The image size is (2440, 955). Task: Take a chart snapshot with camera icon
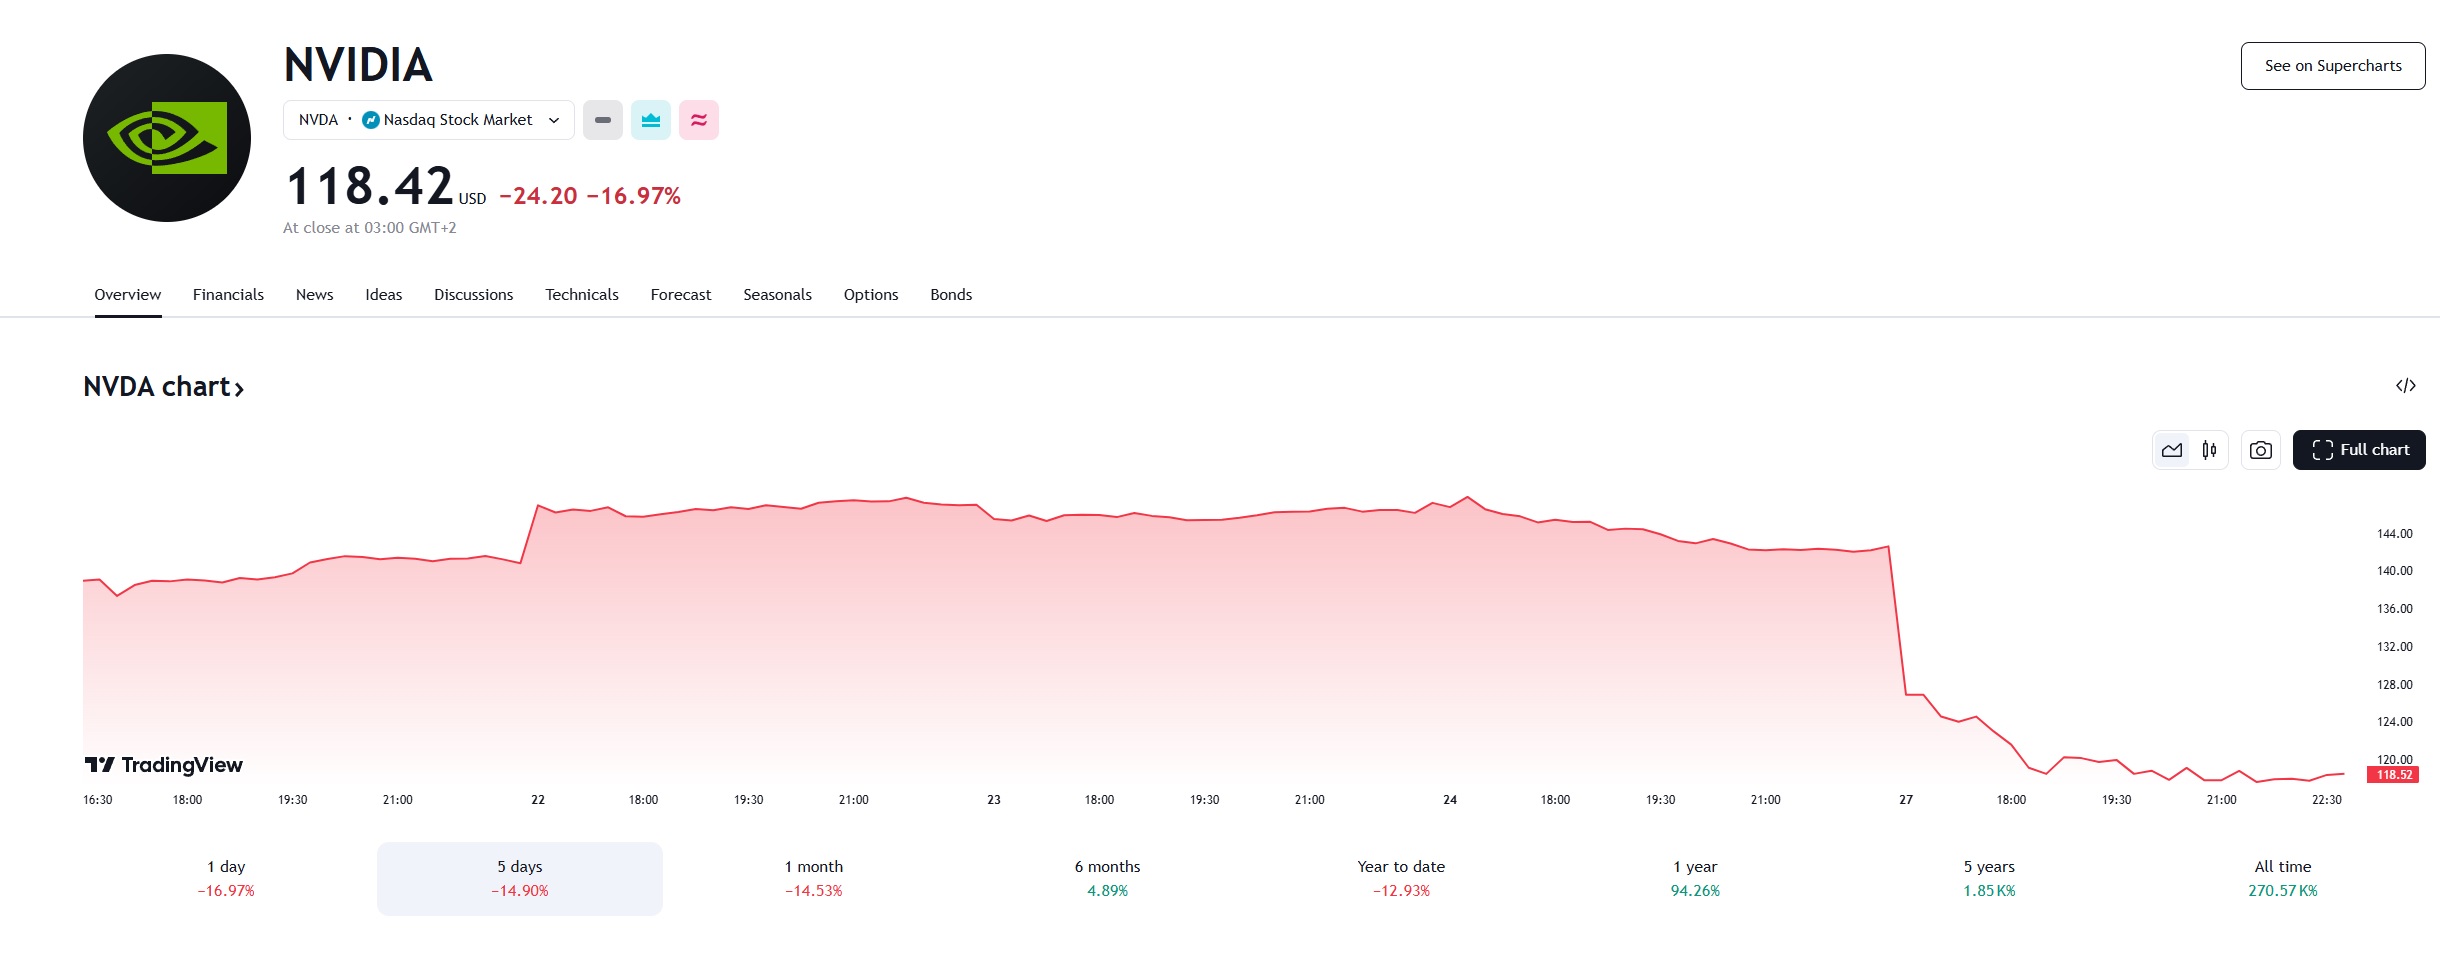(x=2261, y=450)
